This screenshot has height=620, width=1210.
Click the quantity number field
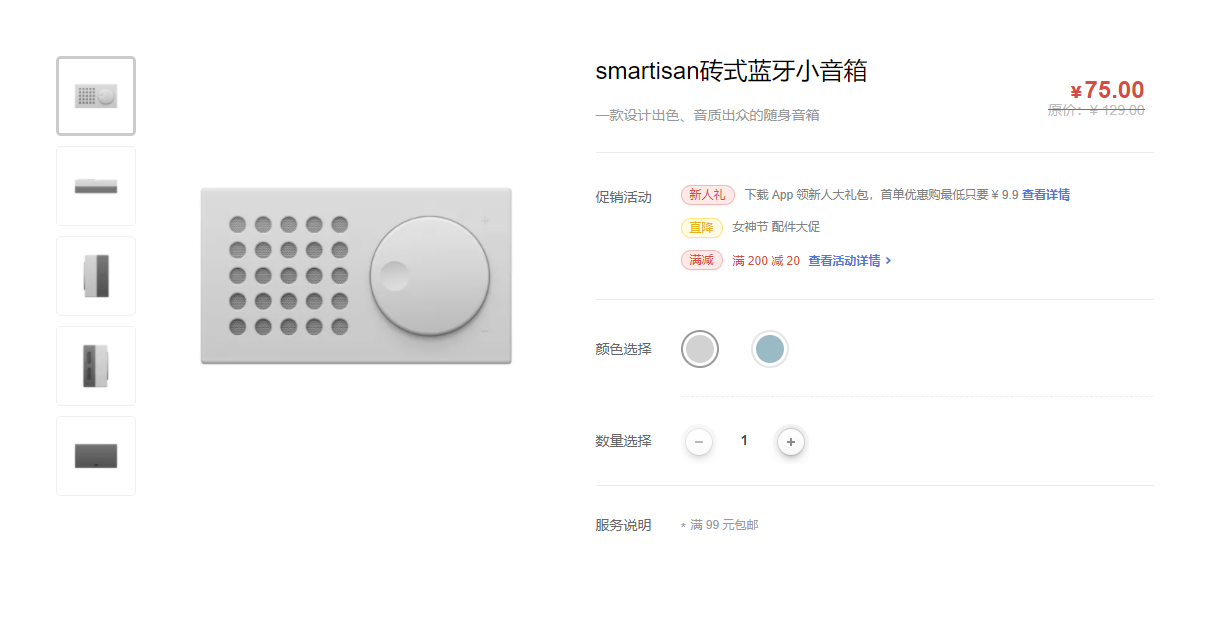(x=744, y=441)
